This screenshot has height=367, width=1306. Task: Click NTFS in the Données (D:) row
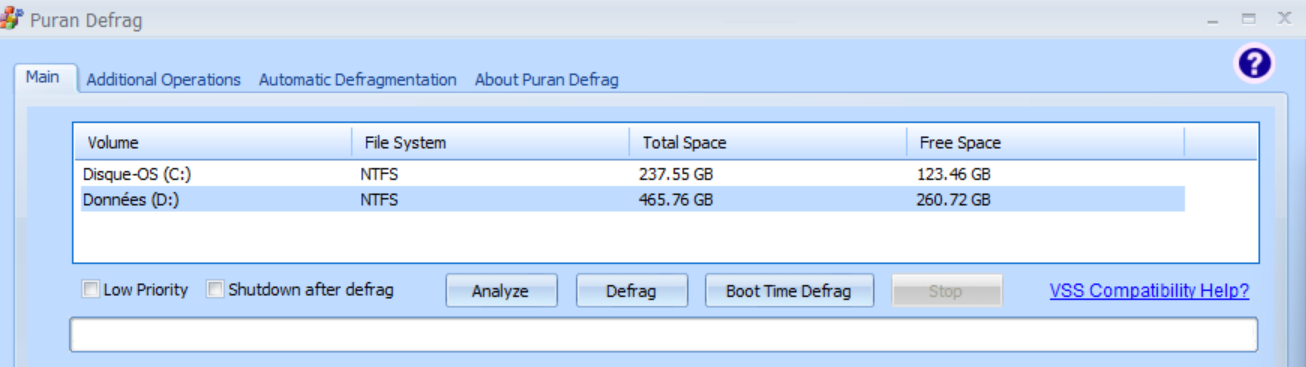click(x=379, y=199)
